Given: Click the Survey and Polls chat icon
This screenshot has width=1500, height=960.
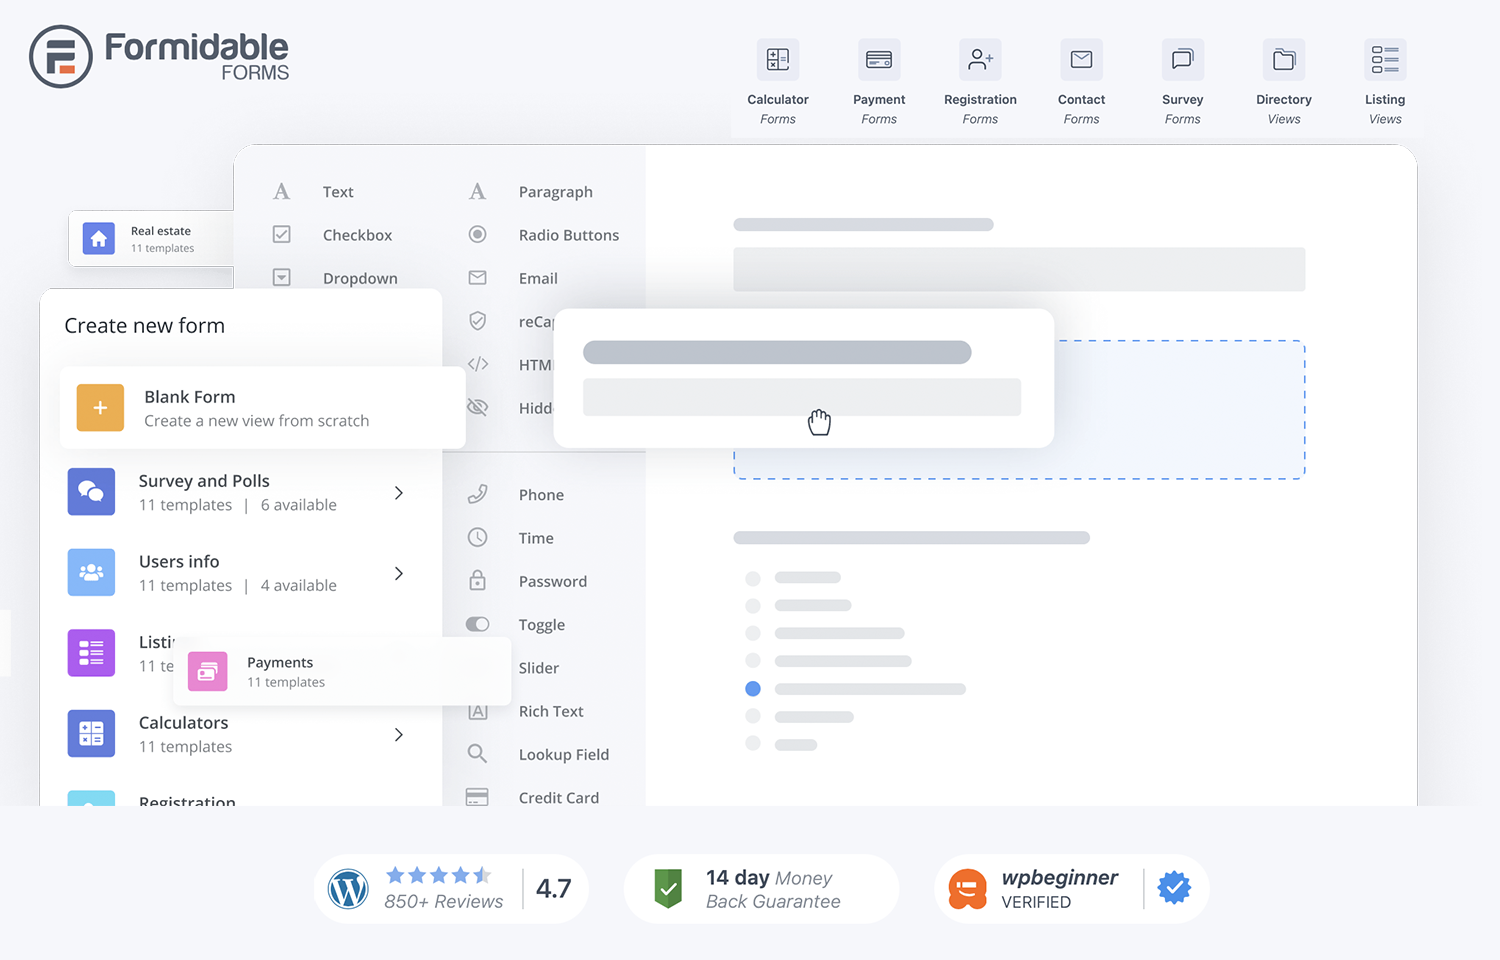Looking at the screenshot, I should click(91, 492).
